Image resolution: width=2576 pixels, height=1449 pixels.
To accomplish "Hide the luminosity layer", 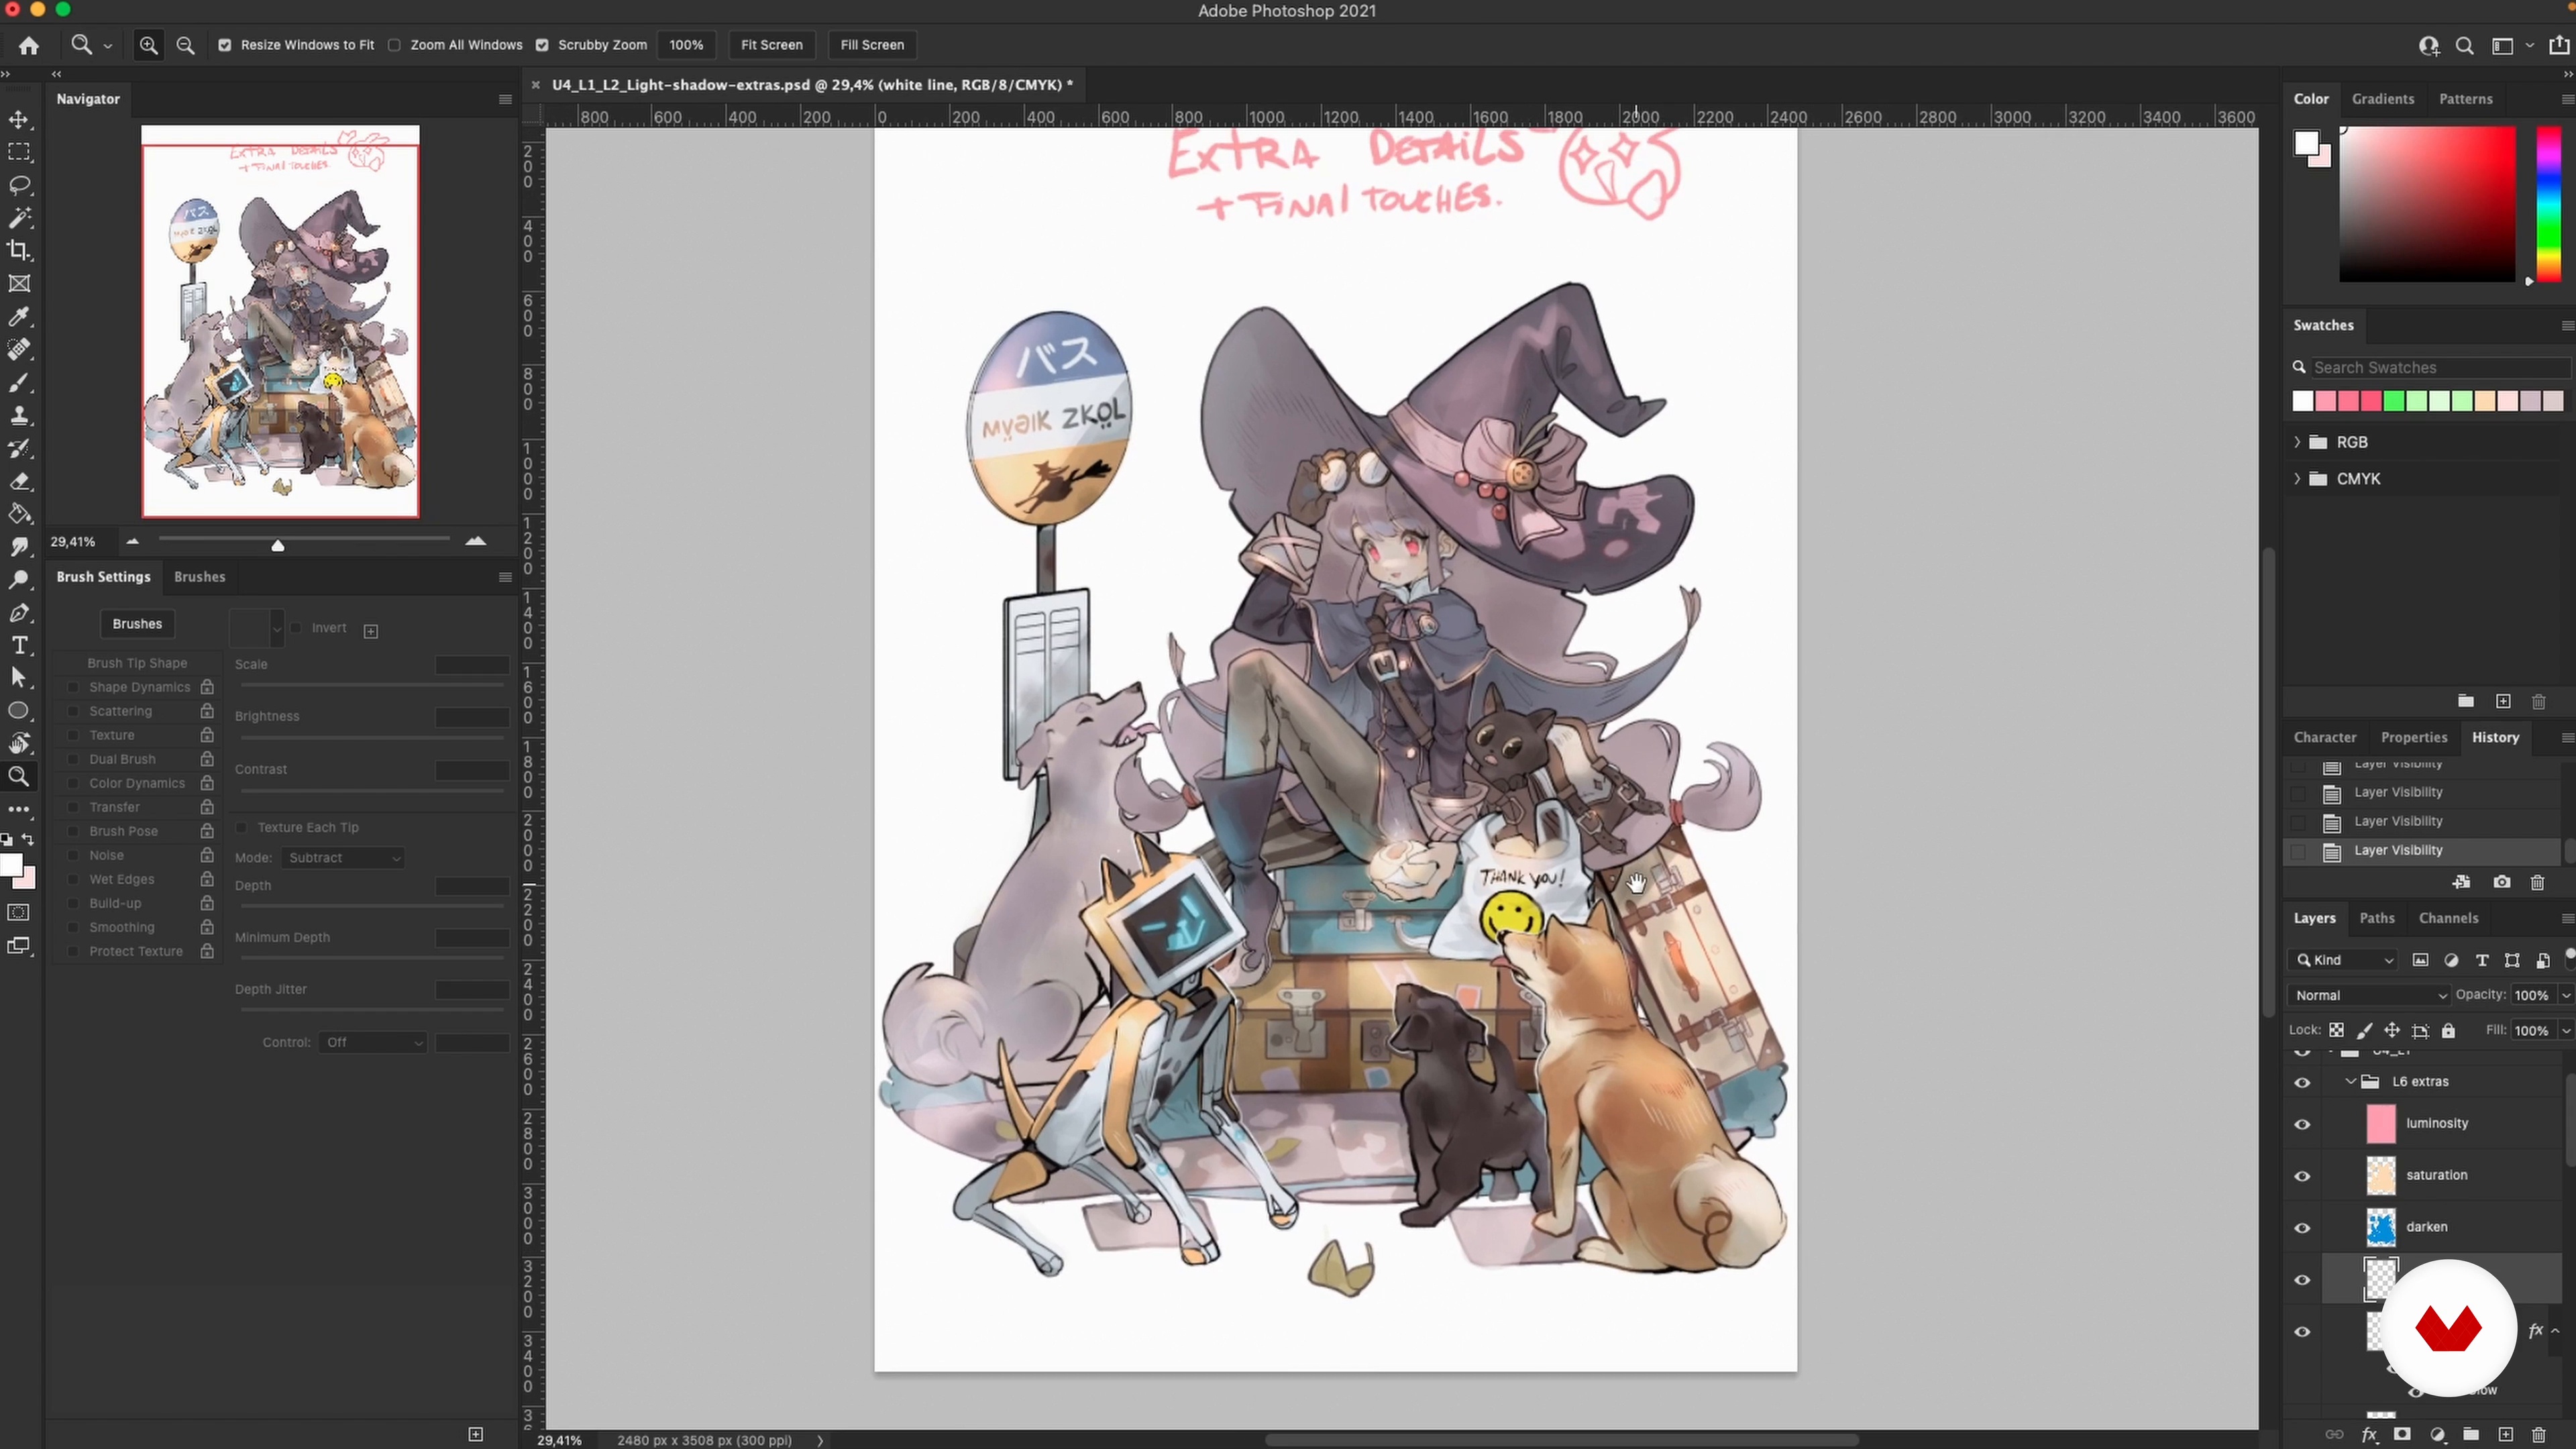I will pyautogui.click(x=2302, y=1125).
